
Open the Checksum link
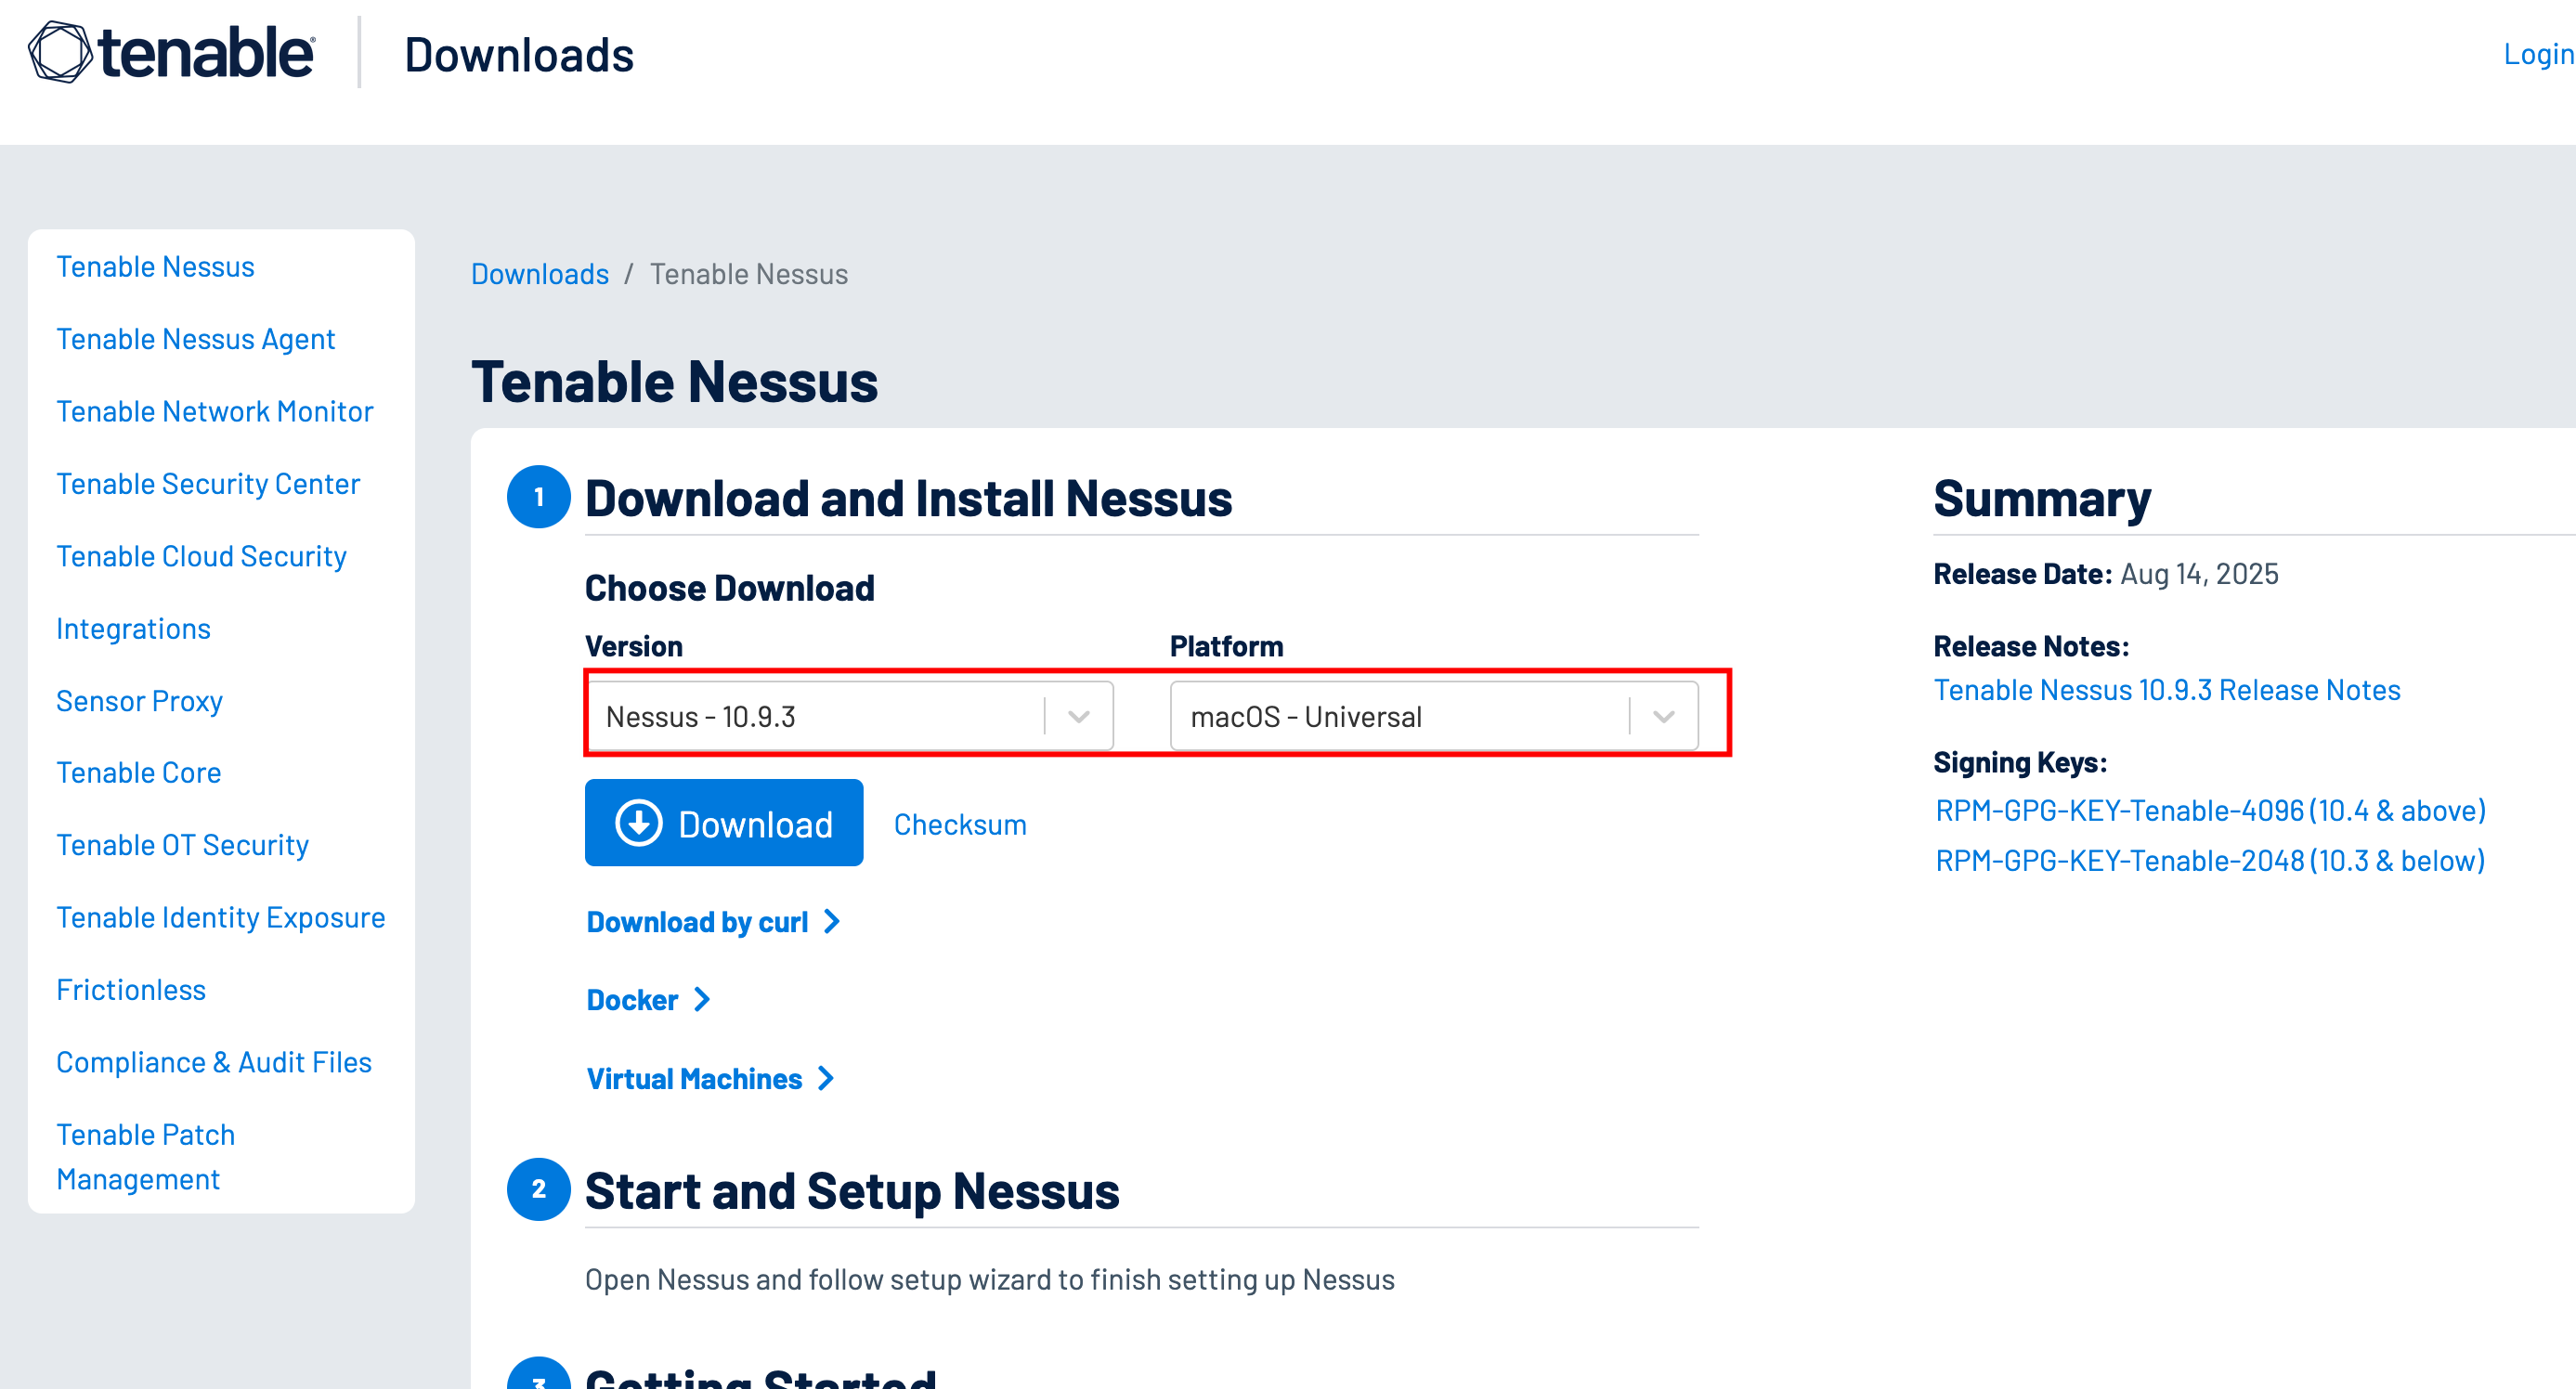[959, 824]
